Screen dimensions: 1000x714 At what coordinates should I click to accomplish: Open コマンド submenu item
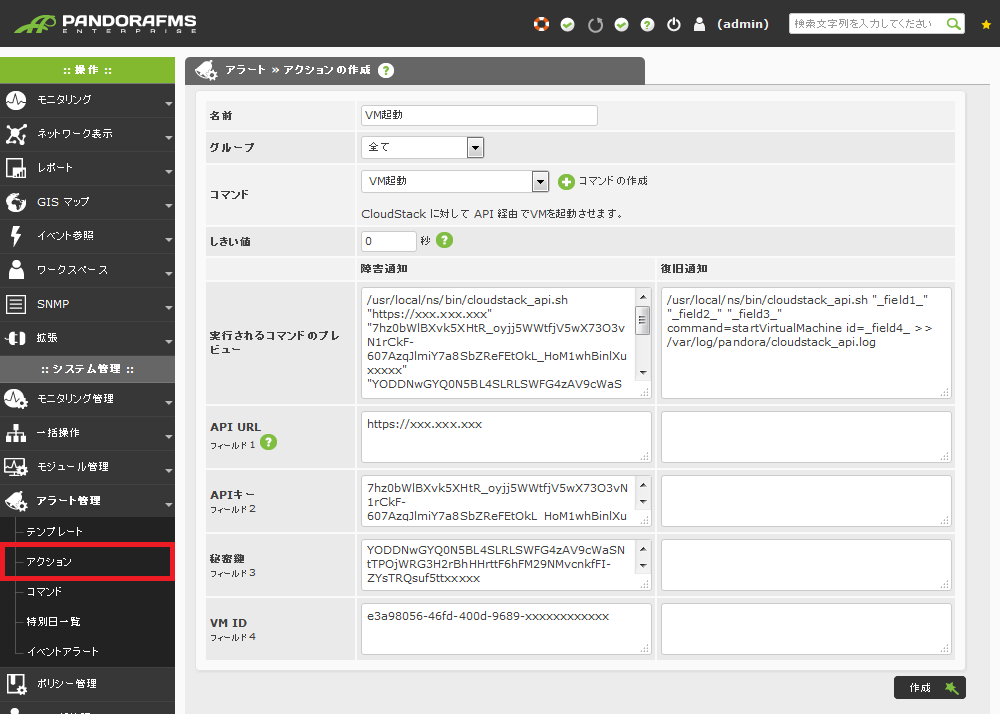tap(44, 592)
